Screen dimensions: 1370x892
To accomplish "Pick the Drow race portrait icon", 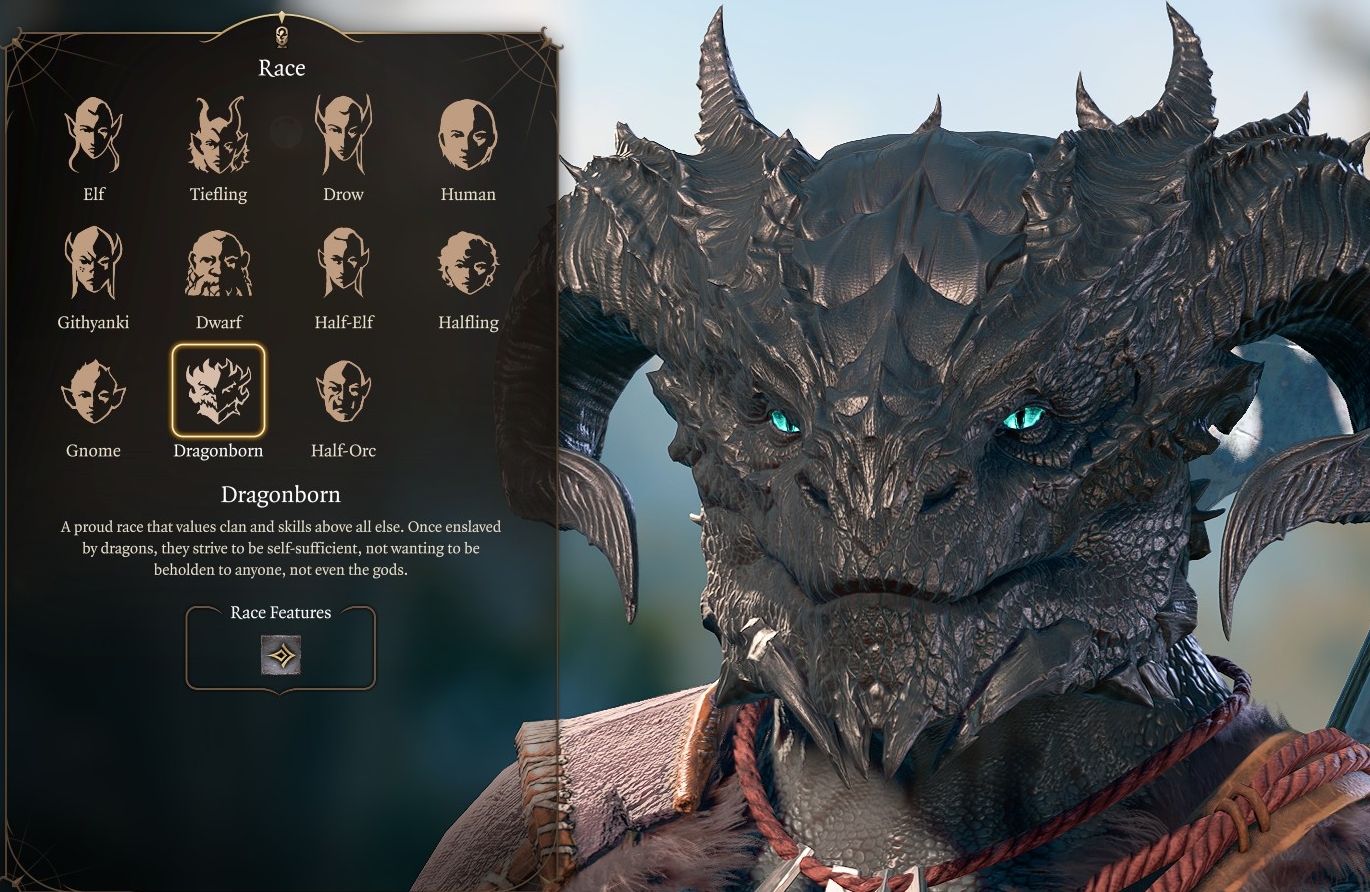I will pyautogui.click(x=343, y=134).
